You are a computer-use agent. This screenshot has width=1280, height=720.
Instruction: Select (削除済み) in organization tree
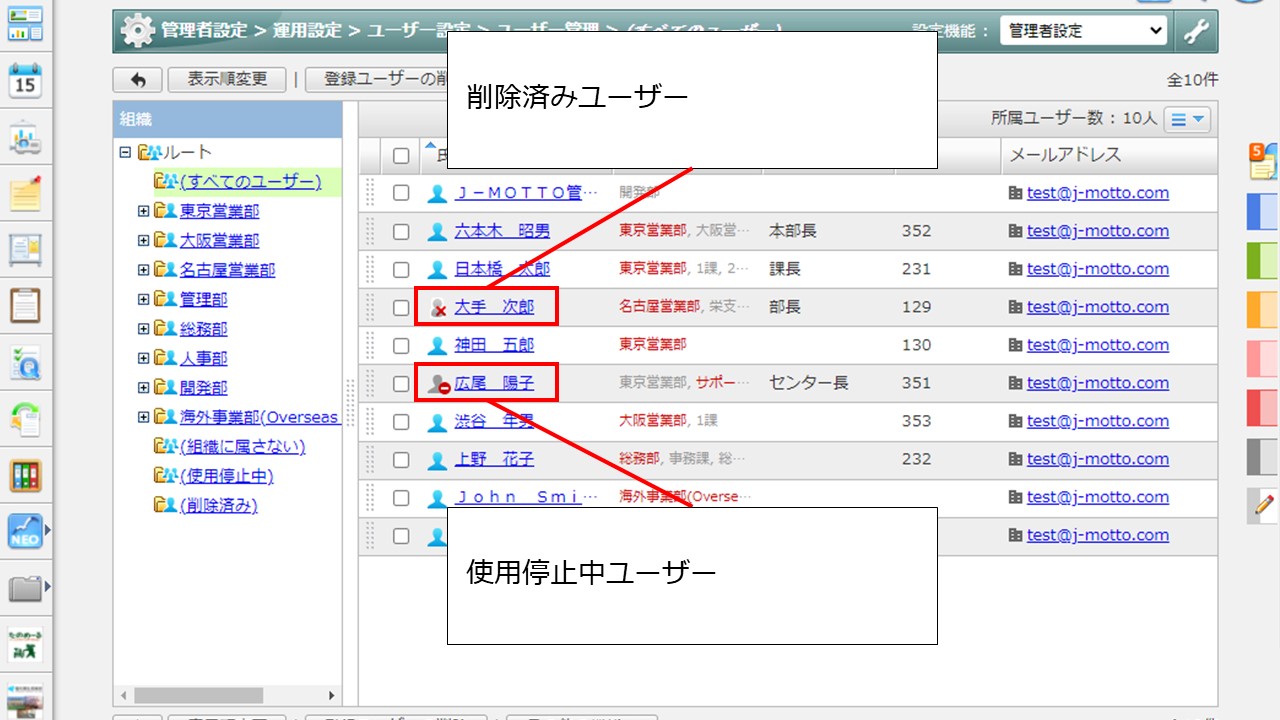[x=218, y=505]
